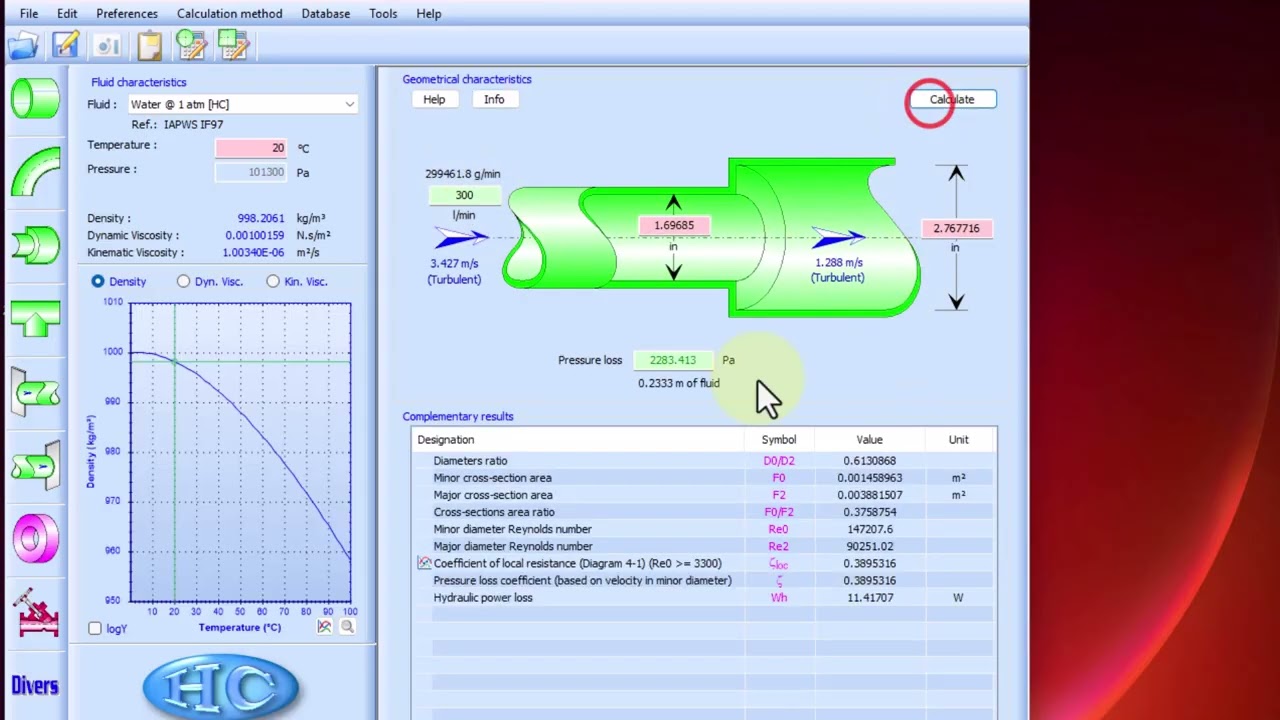Click the density value 998.2061
This screenshot has height=720, width=1280.
[x=260, y=218]
